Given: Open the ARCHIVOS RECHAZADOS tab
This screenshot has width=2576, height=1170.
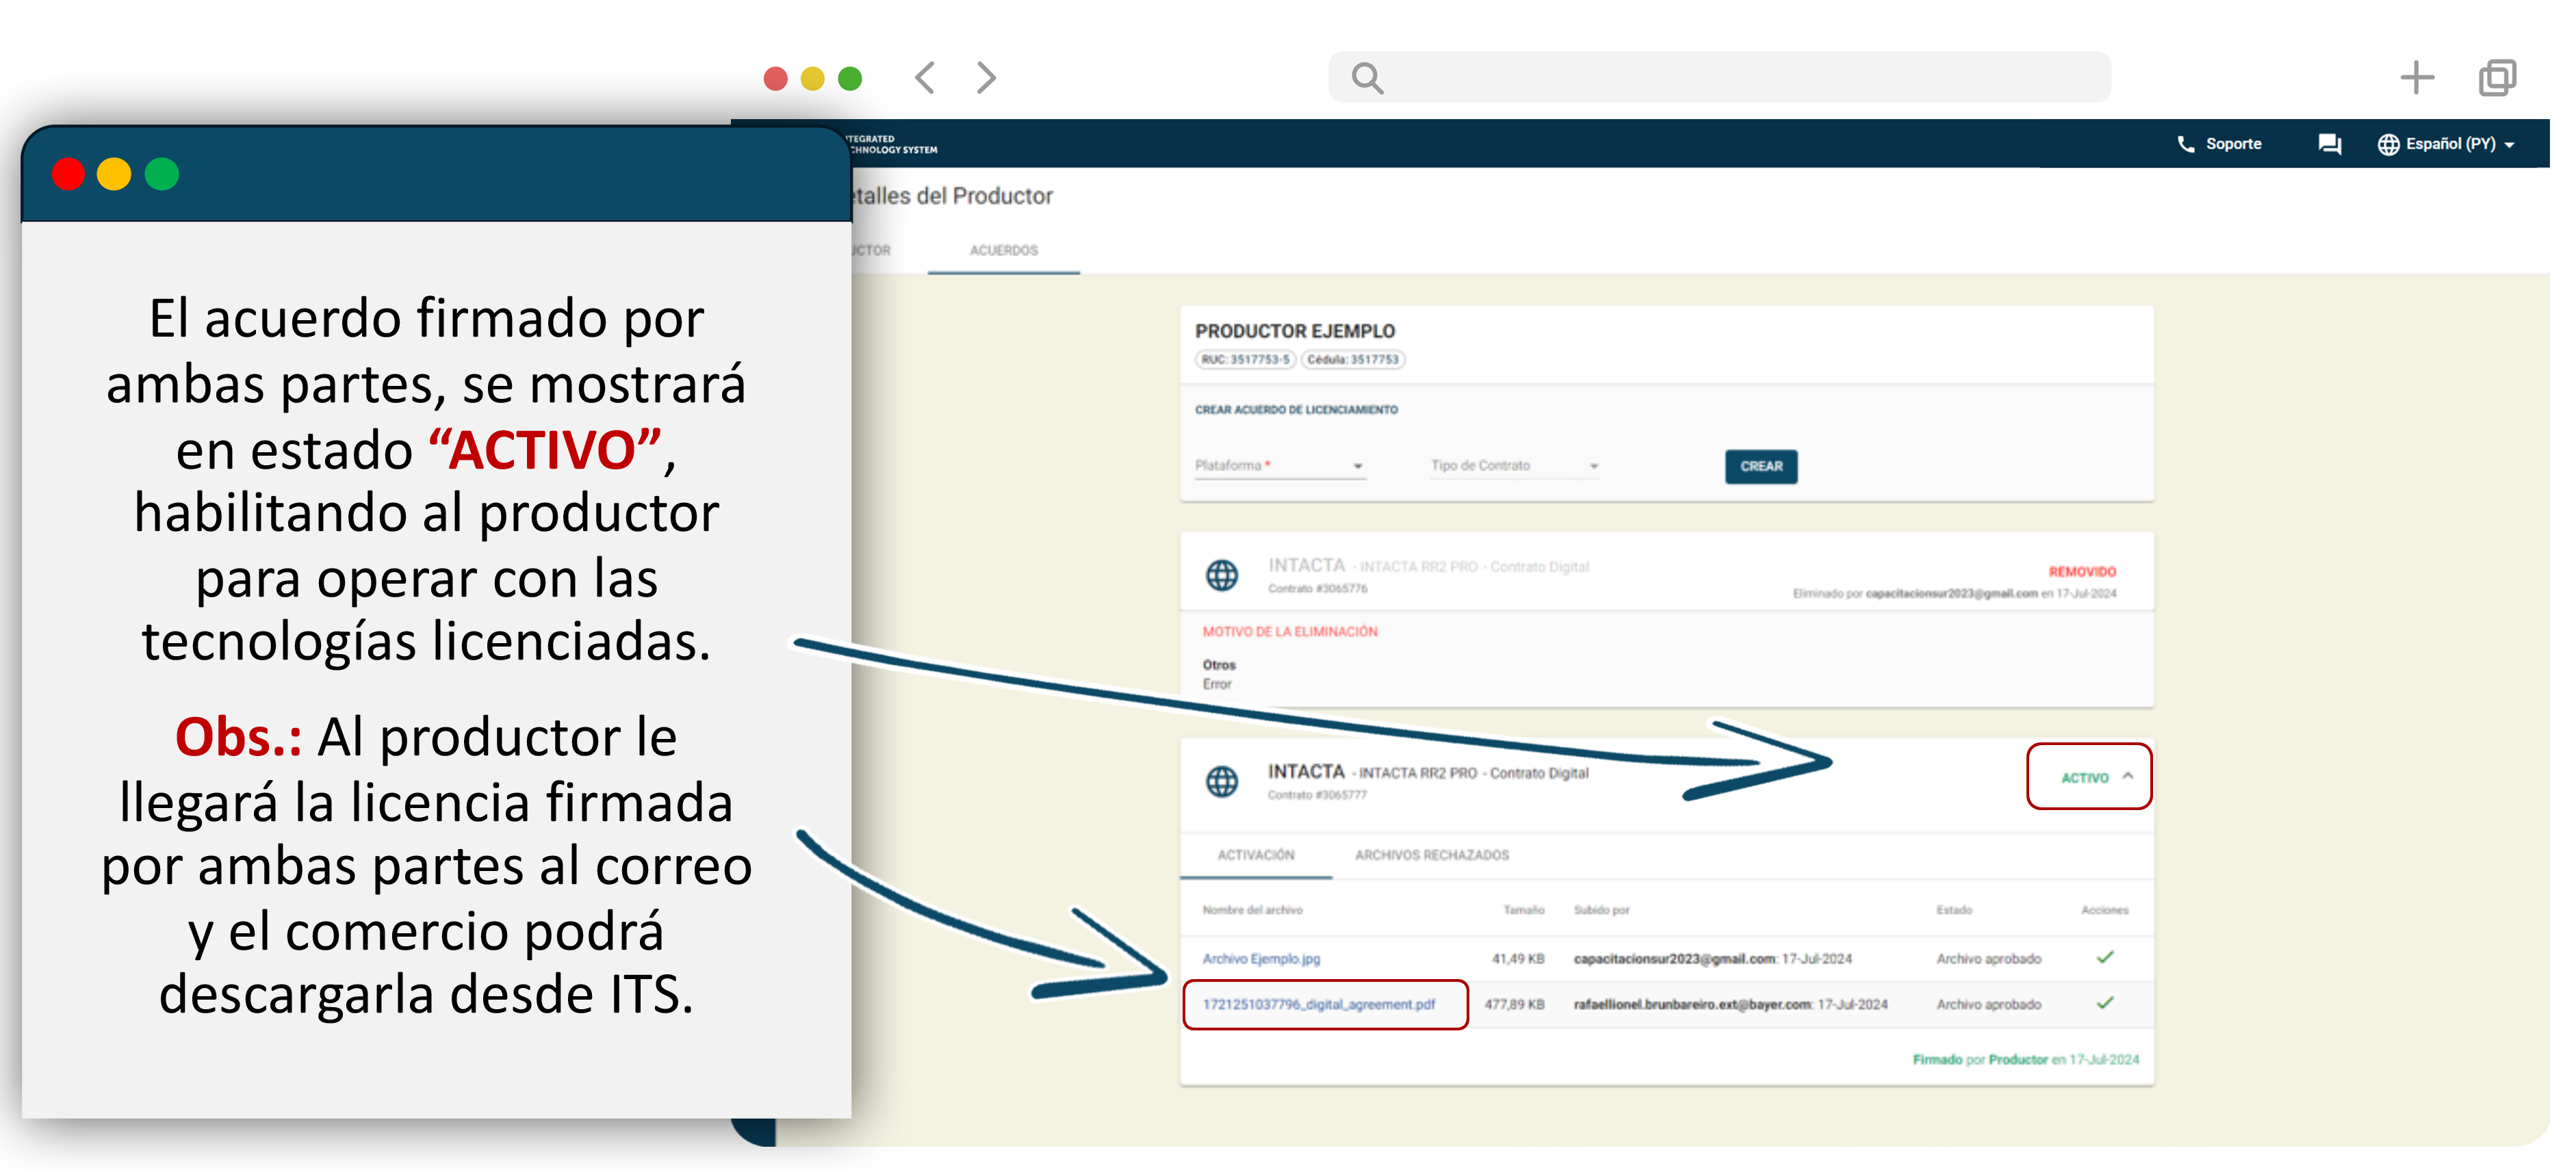Looking at the screenshot, I should pyautogui.click(x=1431, y=855).
